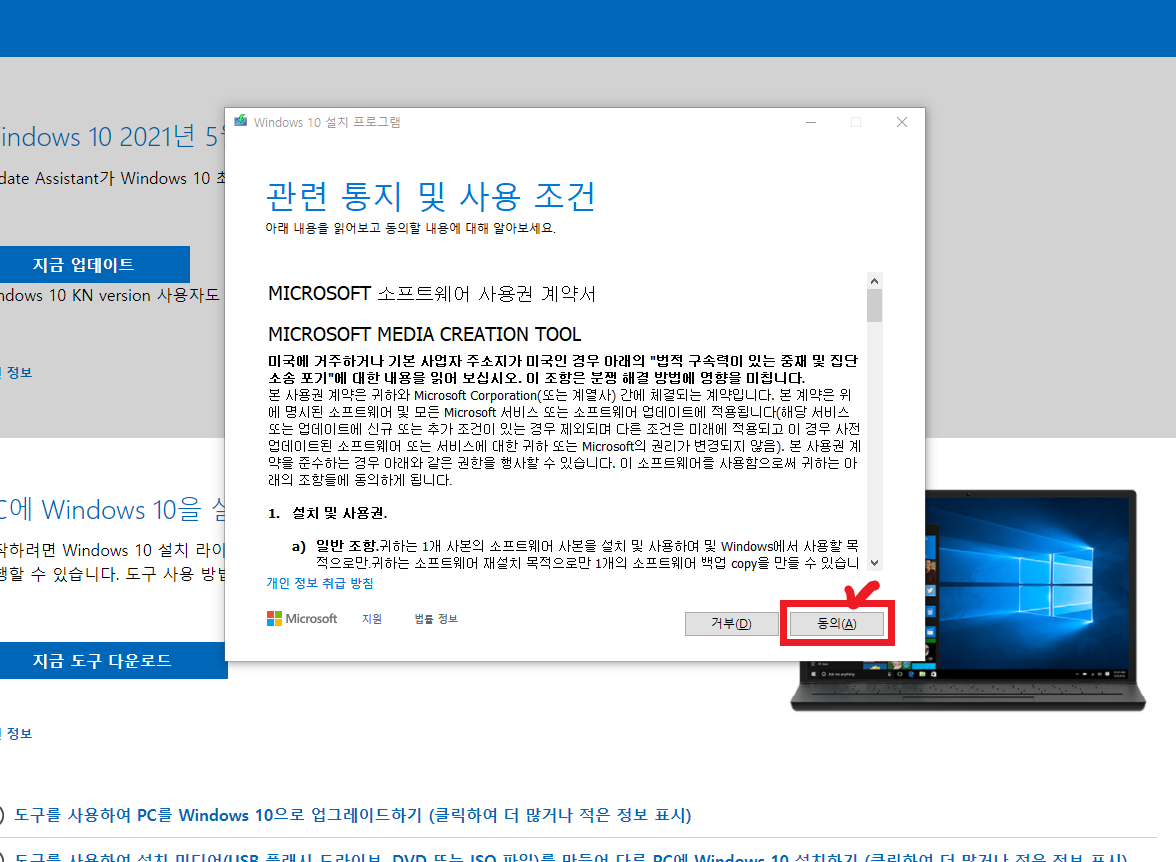Viewport: 1176px width, 862px height.
Task: Click the 정보 link below 지금 도구 다운로드
Action: point(19,734)
